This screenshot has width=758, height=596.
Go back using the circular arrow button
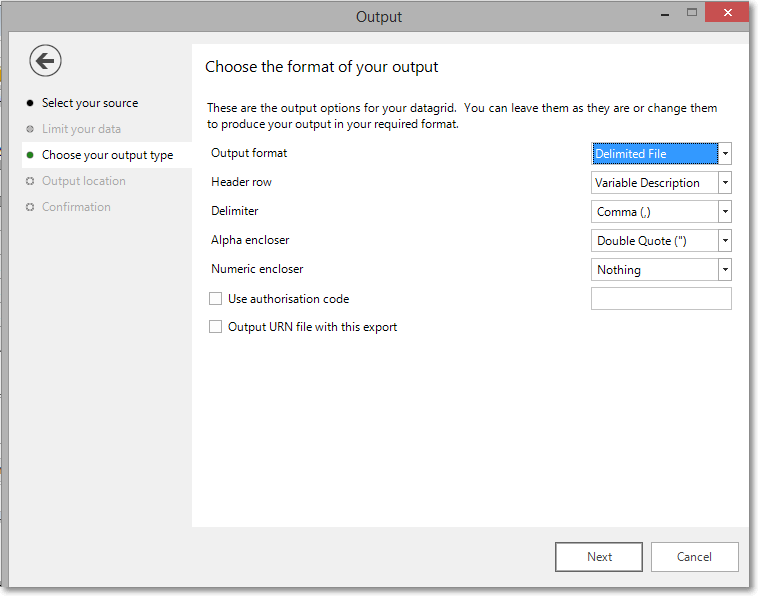tap(45, 61)
